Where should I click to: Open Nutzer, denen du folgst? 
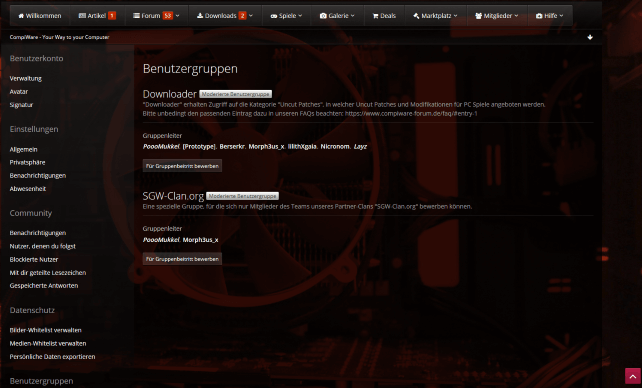pos(43,246)
